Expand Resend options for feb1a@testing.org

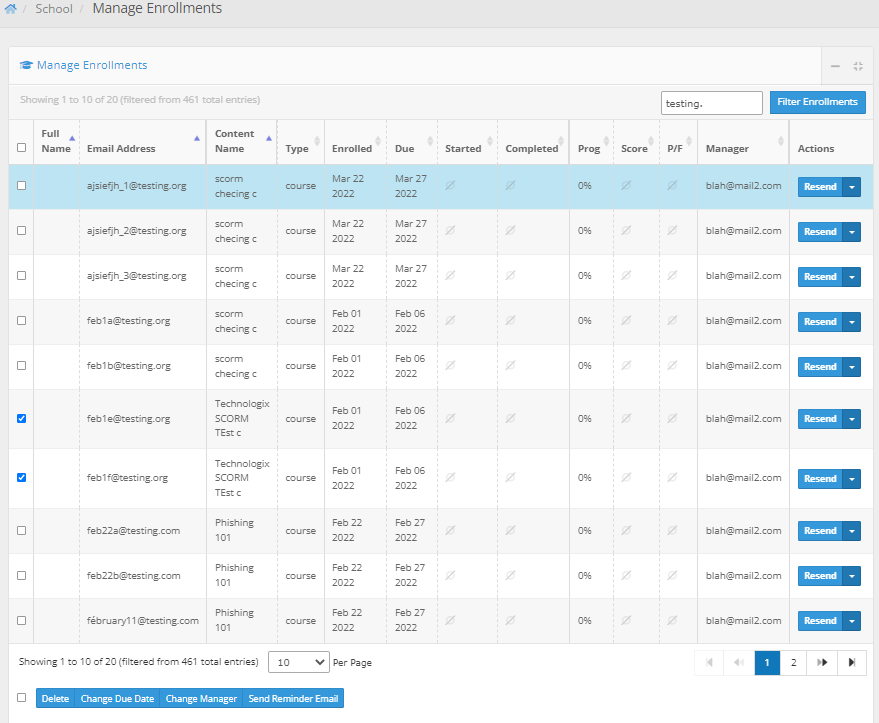[x=851, y=322]
